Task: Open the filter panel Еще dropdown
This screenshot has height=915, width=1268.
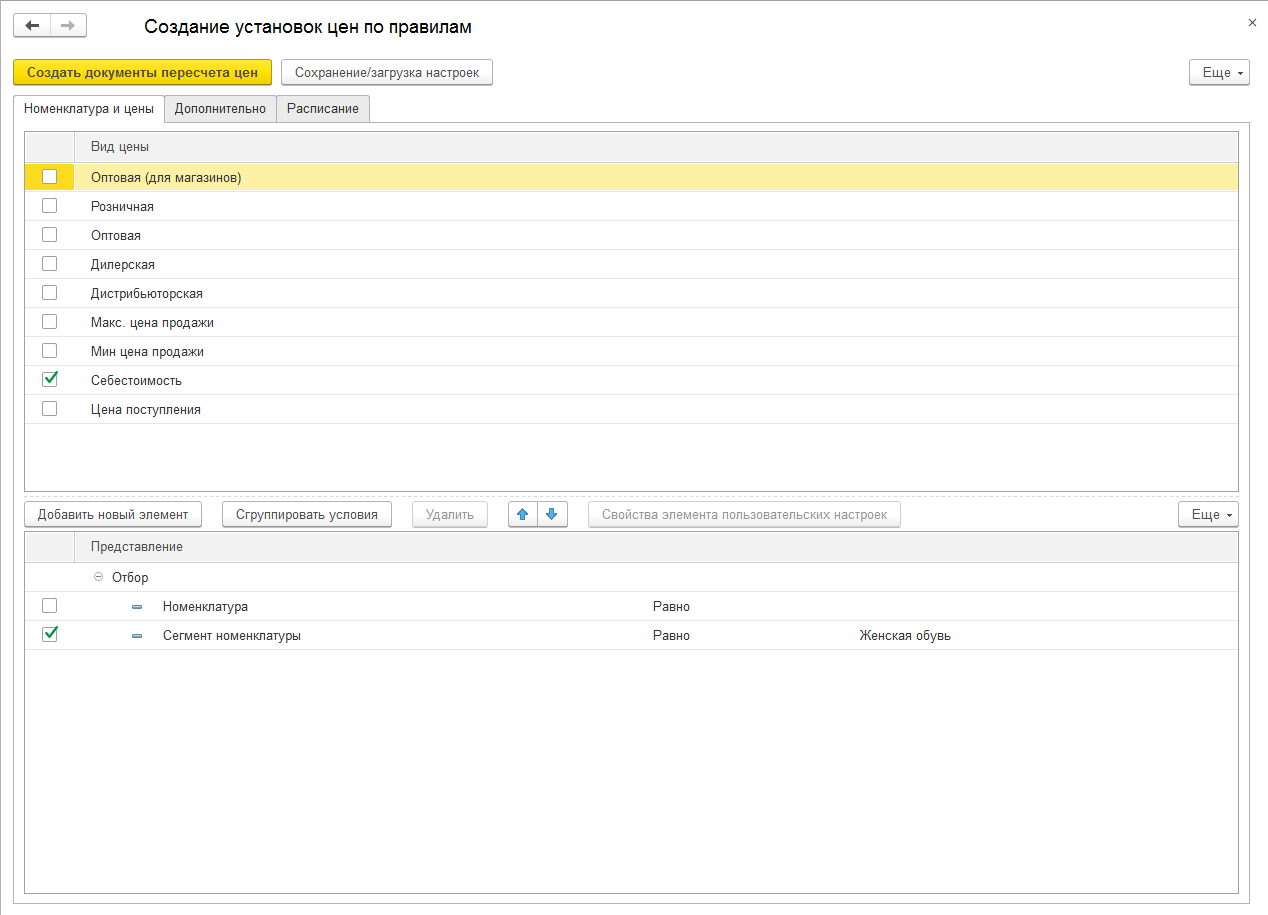Action: coord(1209,514)
